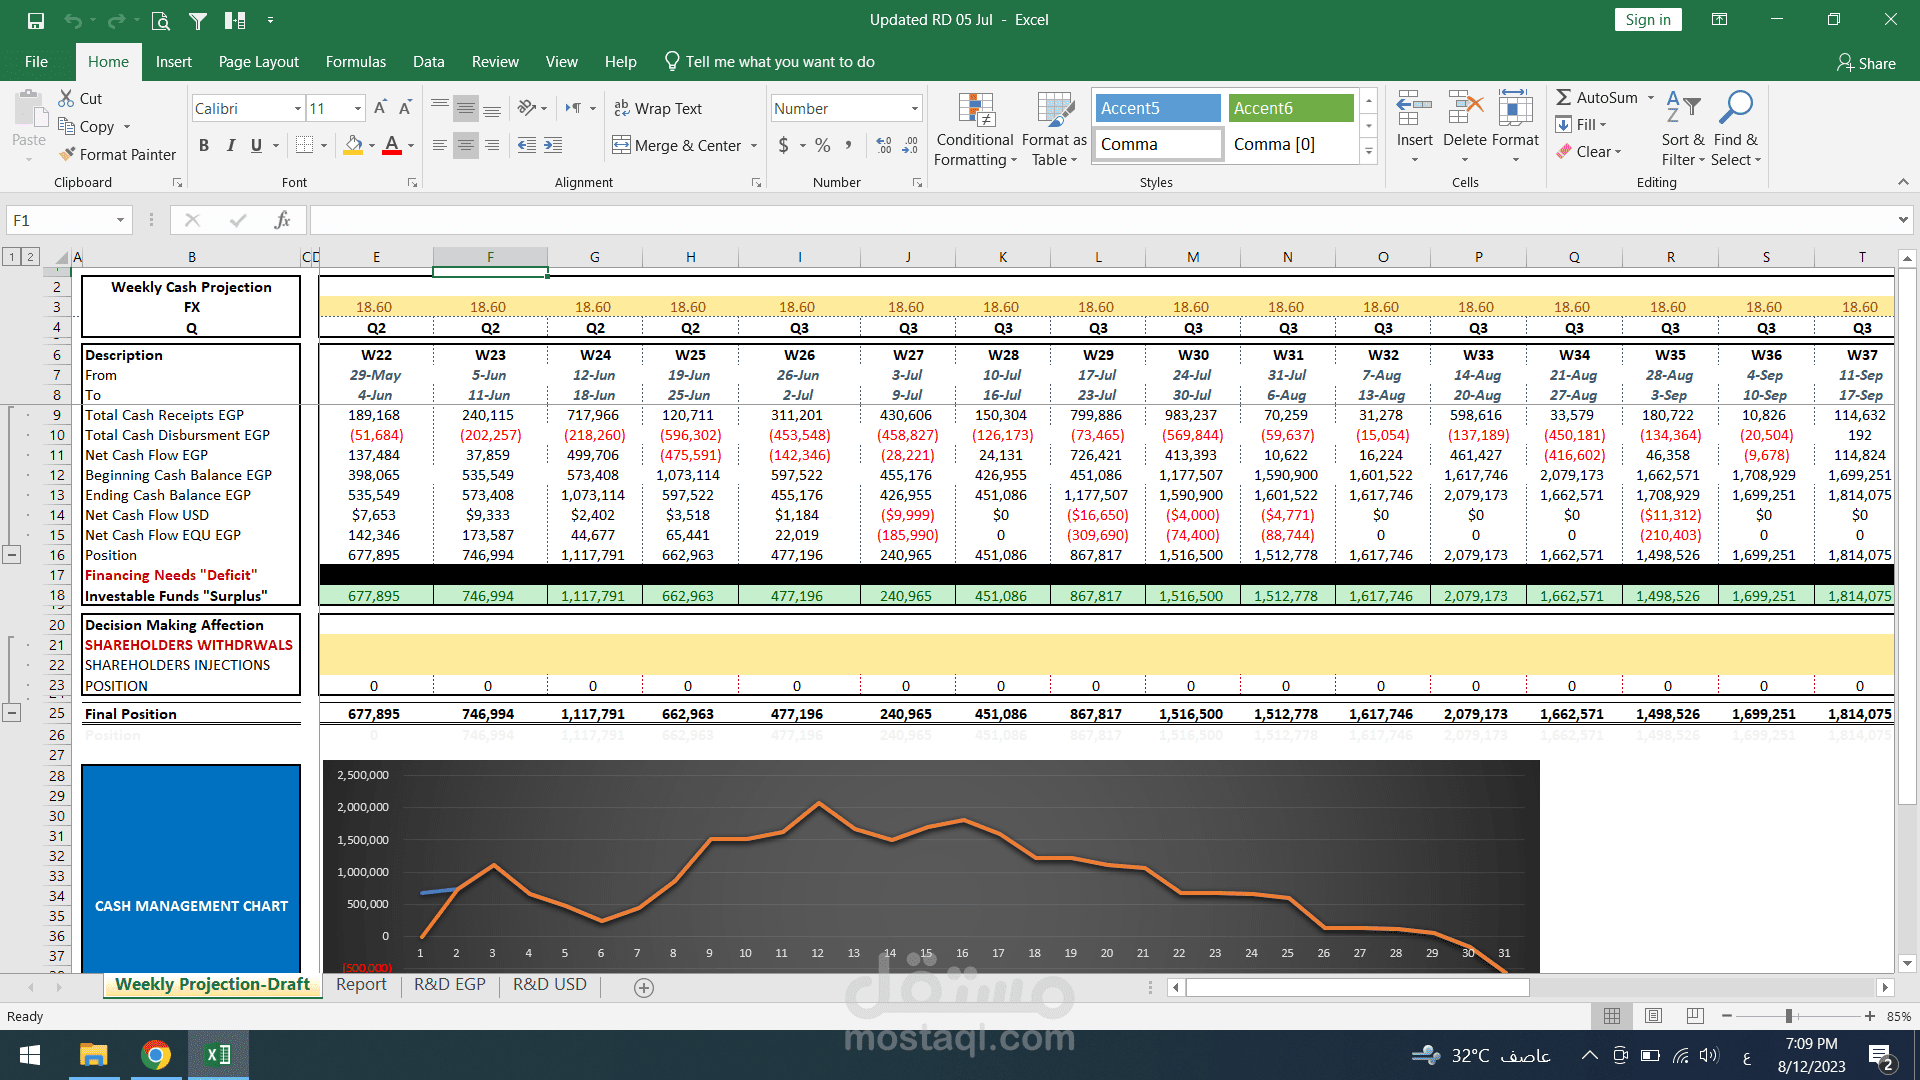
Task: Click the zoom slider handle
Action: [1788, 1016]
